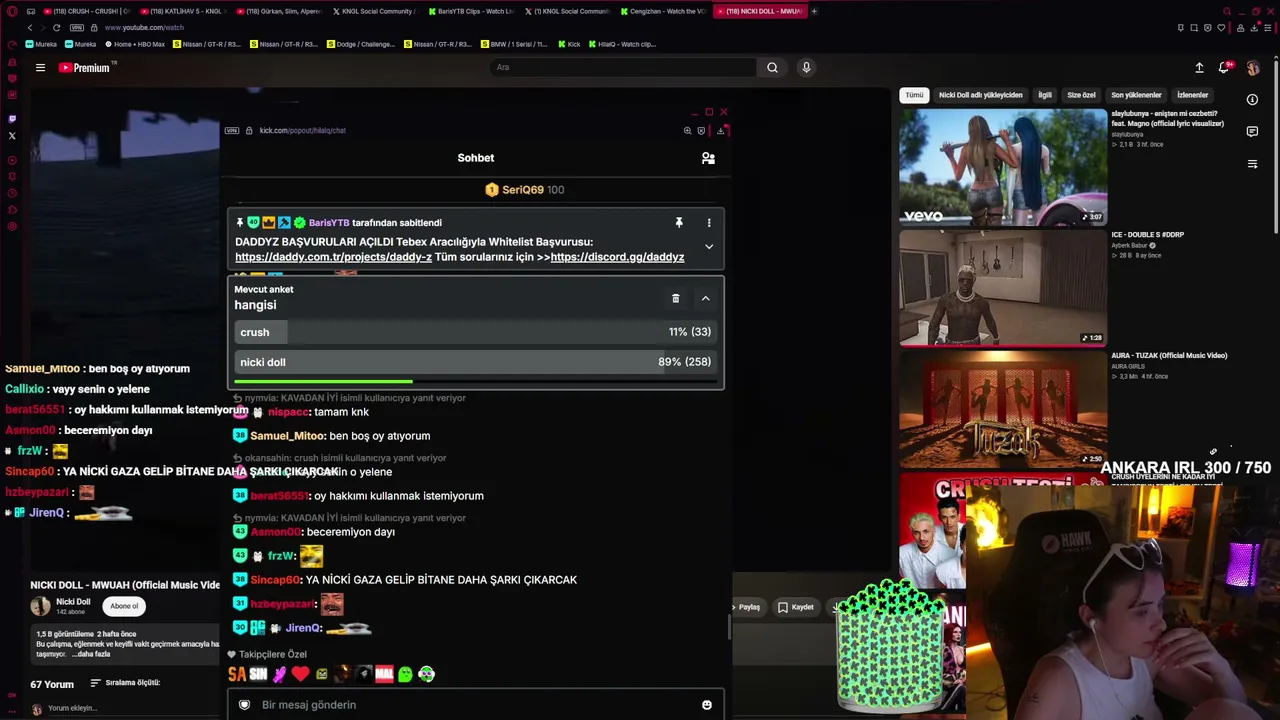Click the YouTube search field
This screenshot has height=720, width=1280.
pyautogui.click(x=623, y=68)
